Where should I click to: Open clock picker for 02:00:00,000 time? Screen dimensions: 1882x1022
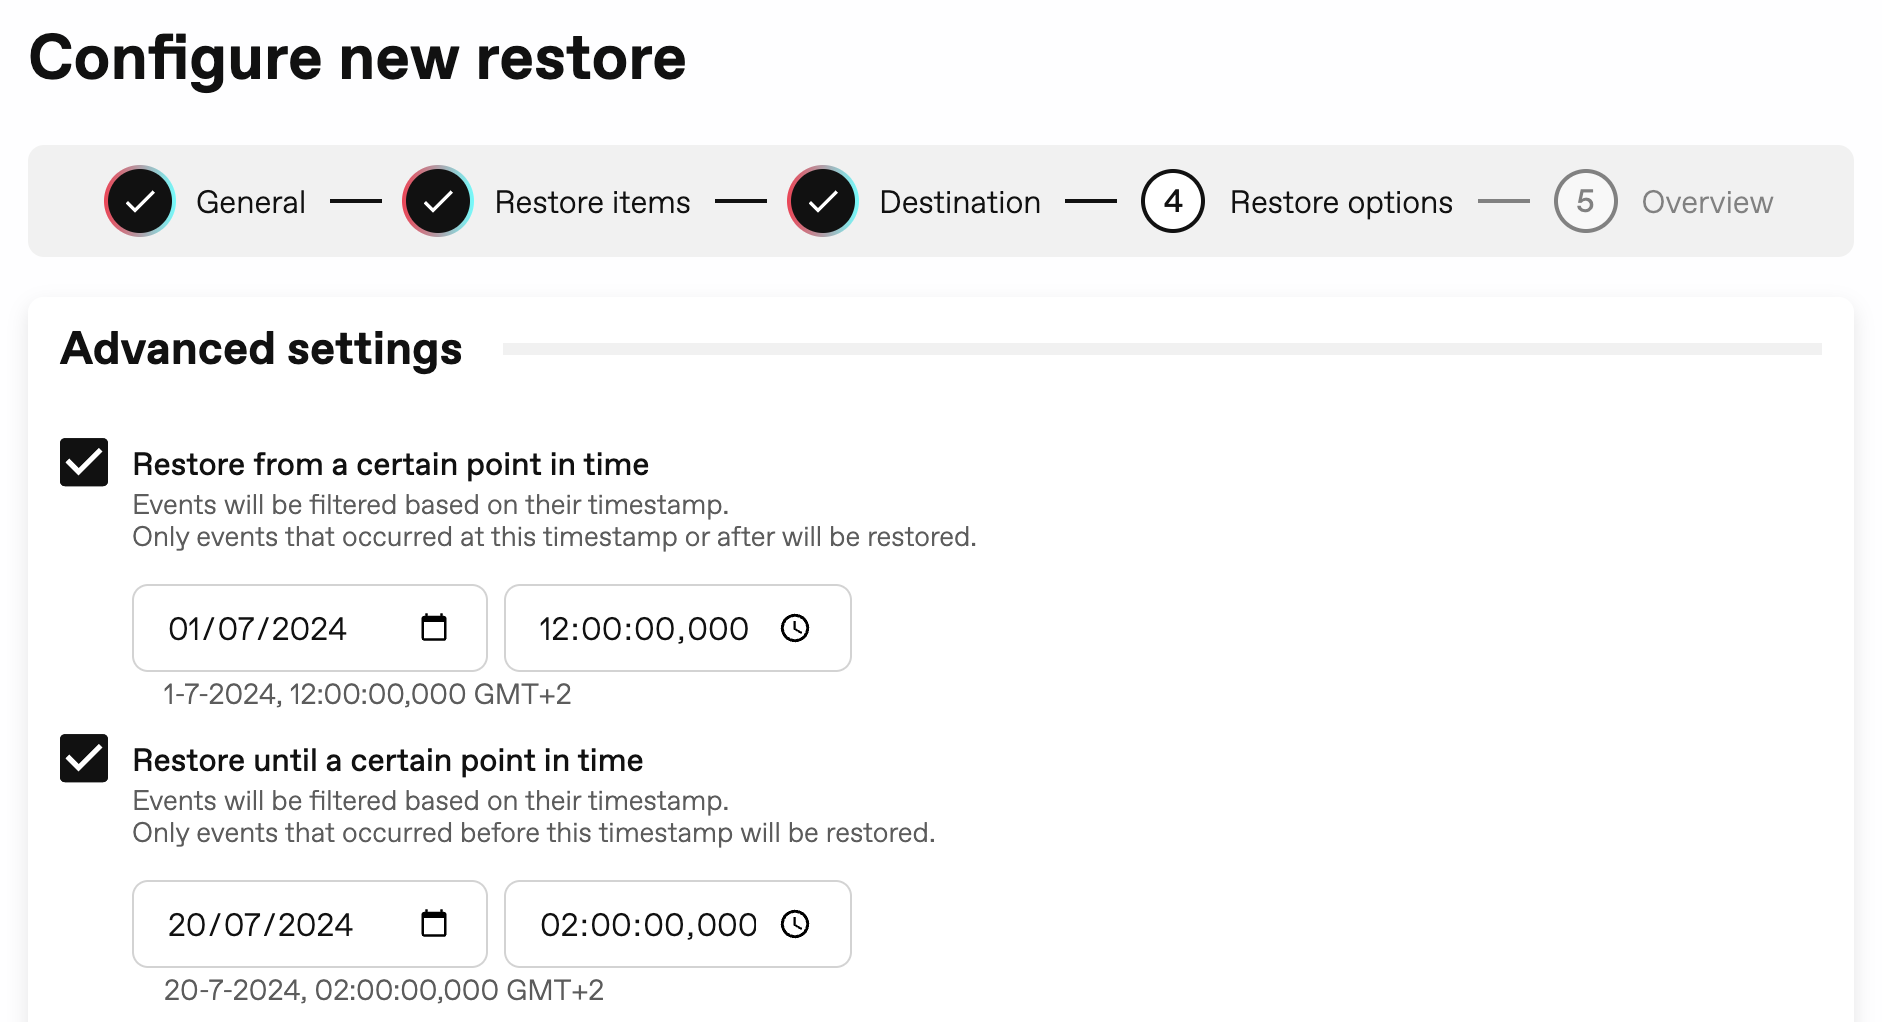coord(795,924)
